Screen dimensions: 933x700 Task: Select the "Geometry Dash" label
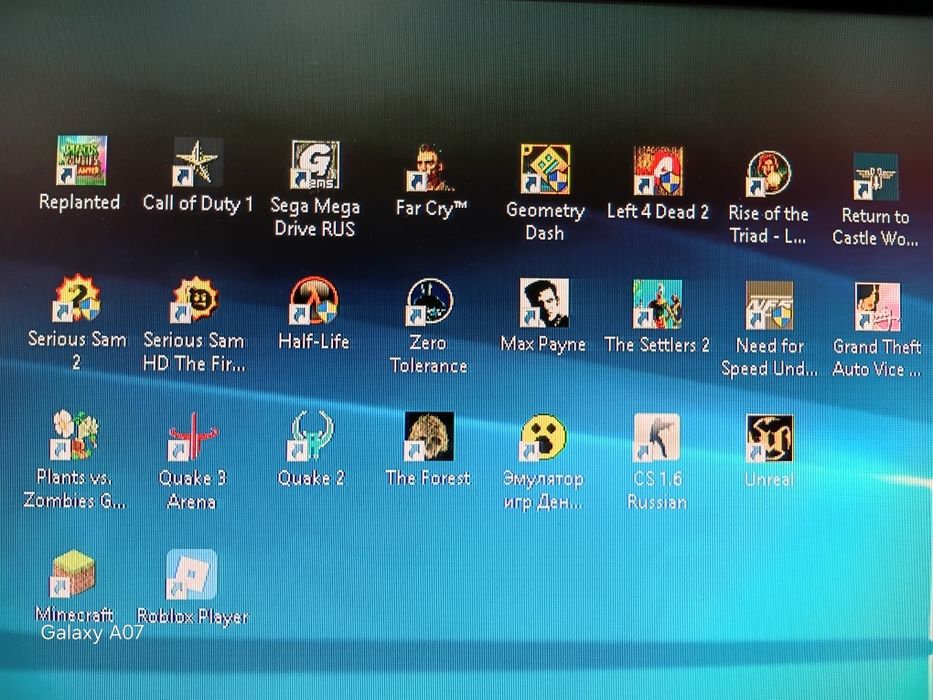[x=545, y=221]
